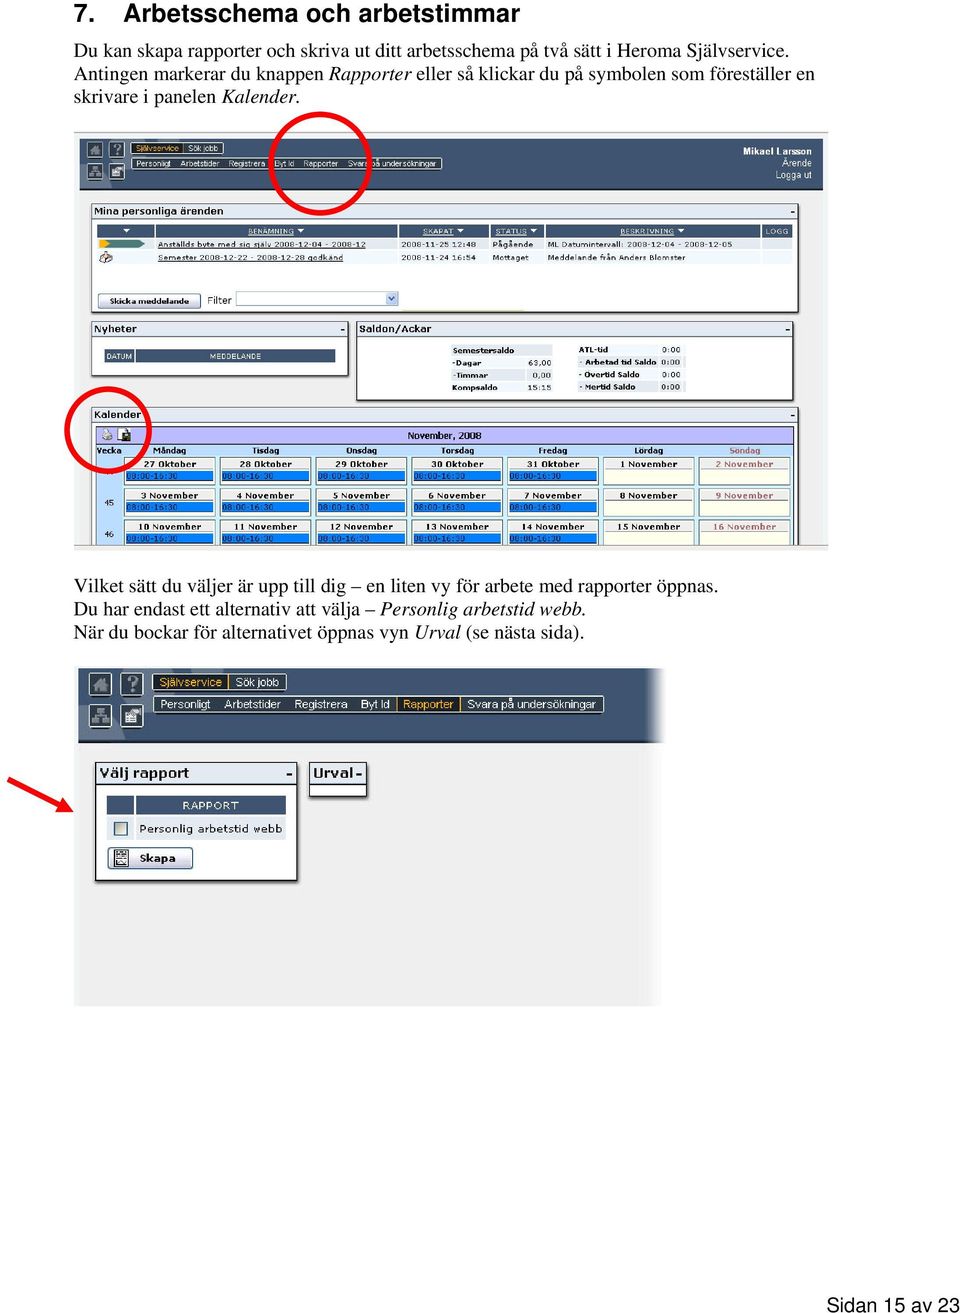Click the organization chart icon in the Välj rapport screenshot

click(x=100, y=715)
